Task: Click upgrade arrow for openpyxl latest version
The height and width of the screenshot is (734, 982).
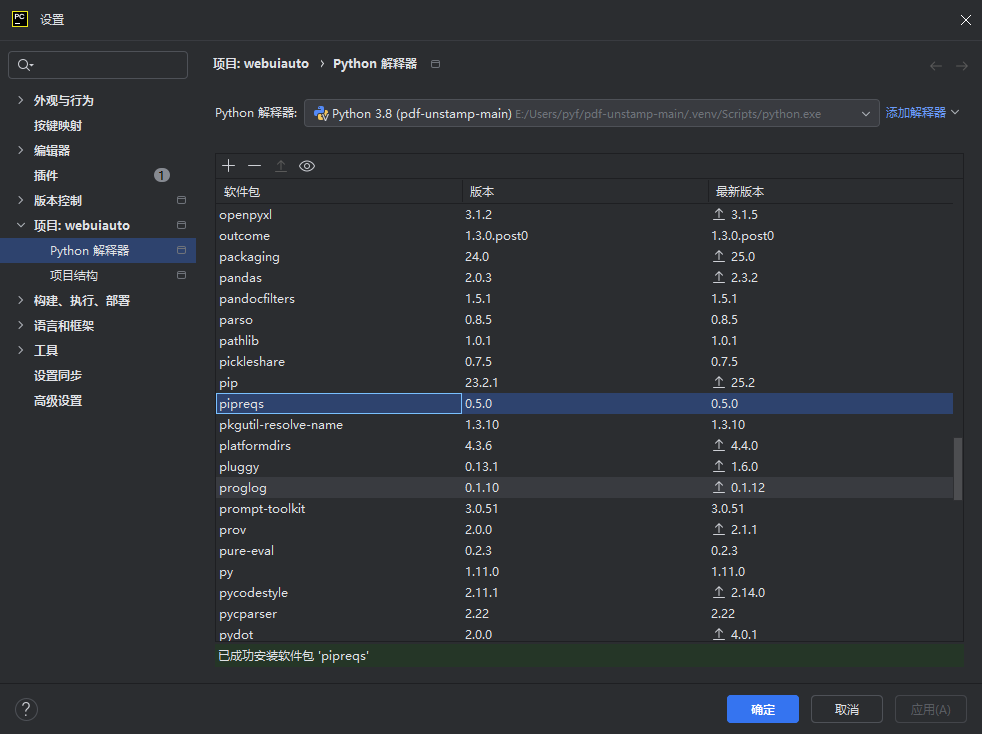Action: (x=718, y=215)
